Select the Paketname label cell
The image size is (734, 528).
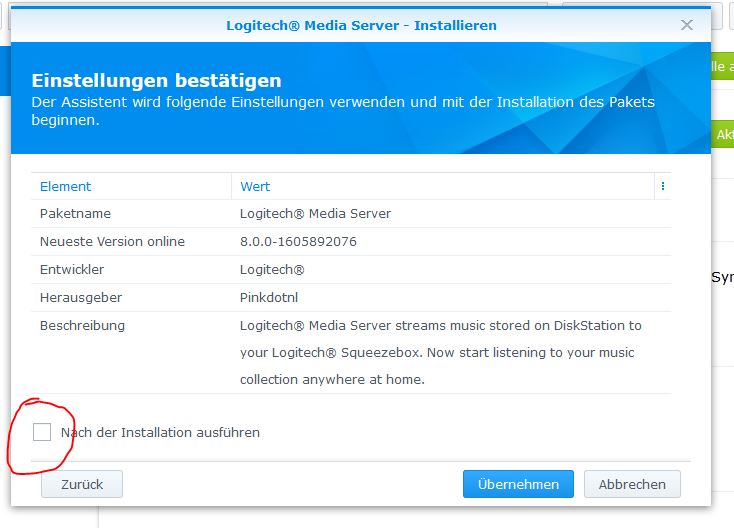pyautogui.click(x=131, y=213)
